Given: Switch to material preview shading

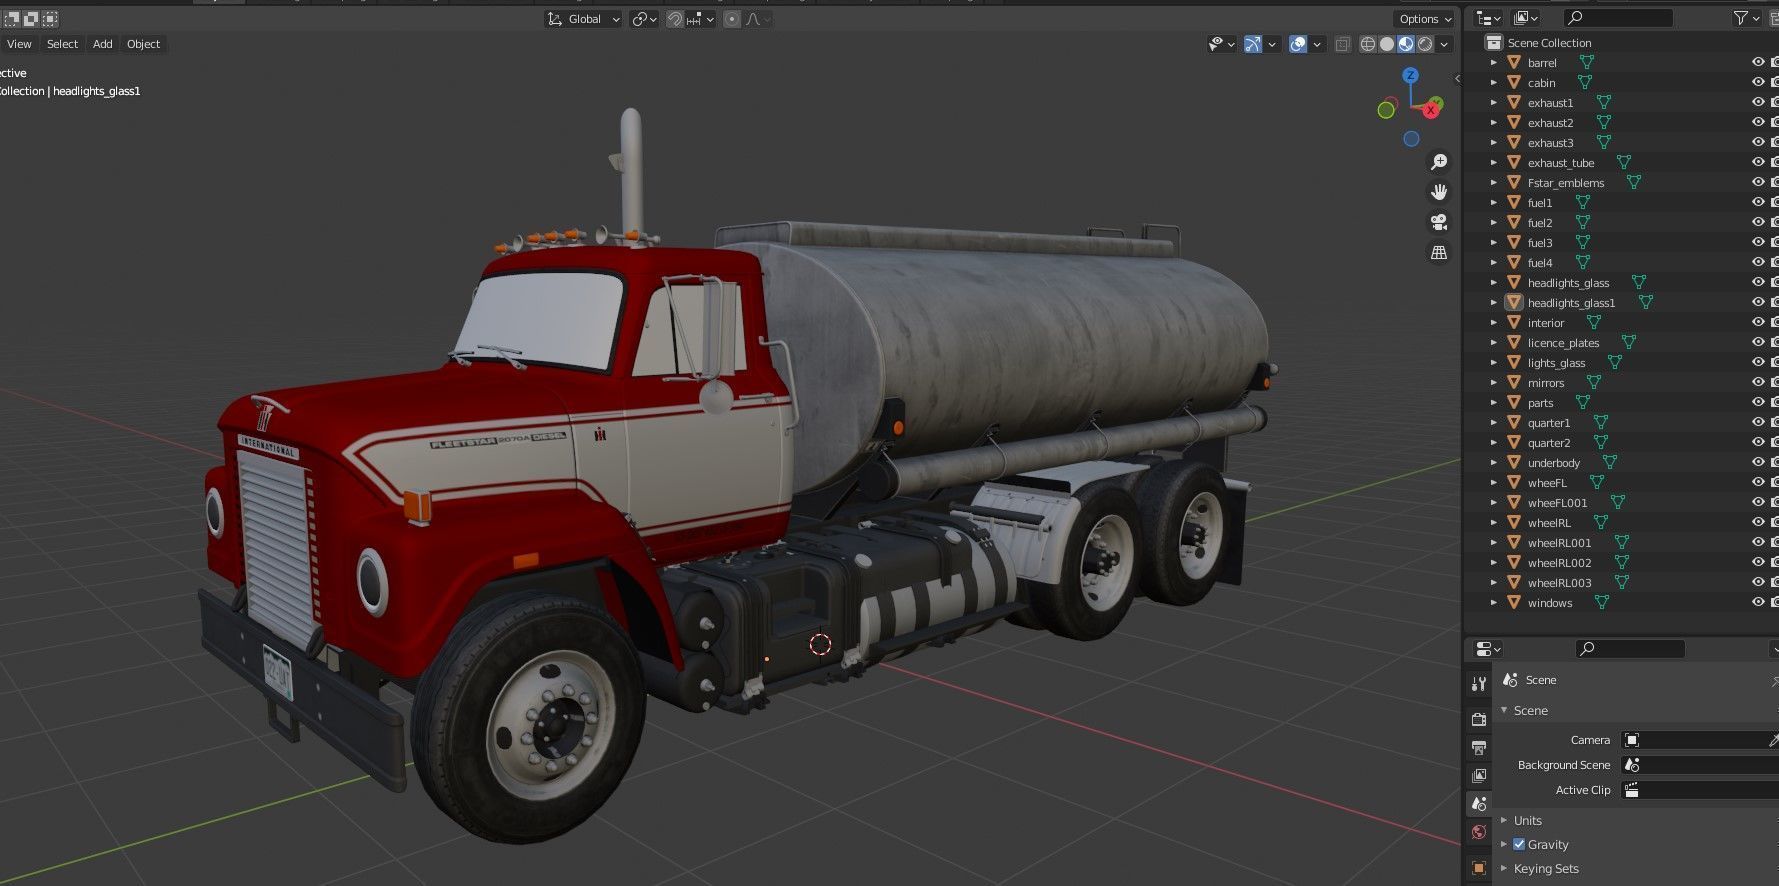Looking at the screenshot, I should (x=1406, y=44).
